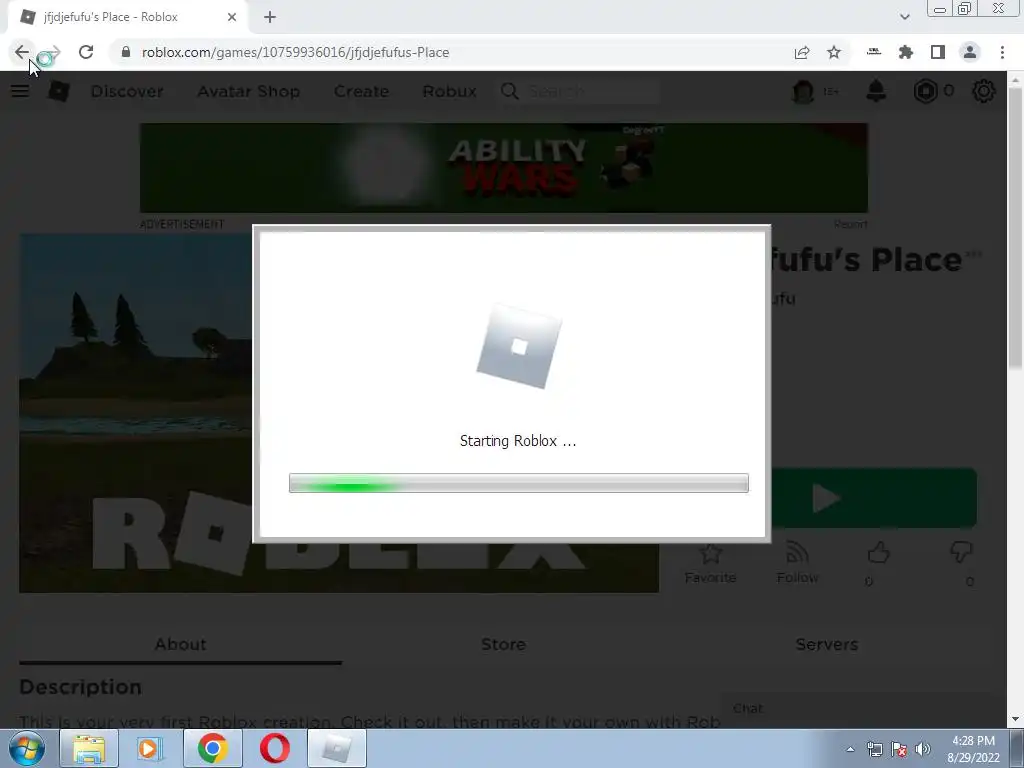Click the Roblox taskbar icon
This screenshot has height=768, width=1024.
pyautogui.click(x=336, y=748)
